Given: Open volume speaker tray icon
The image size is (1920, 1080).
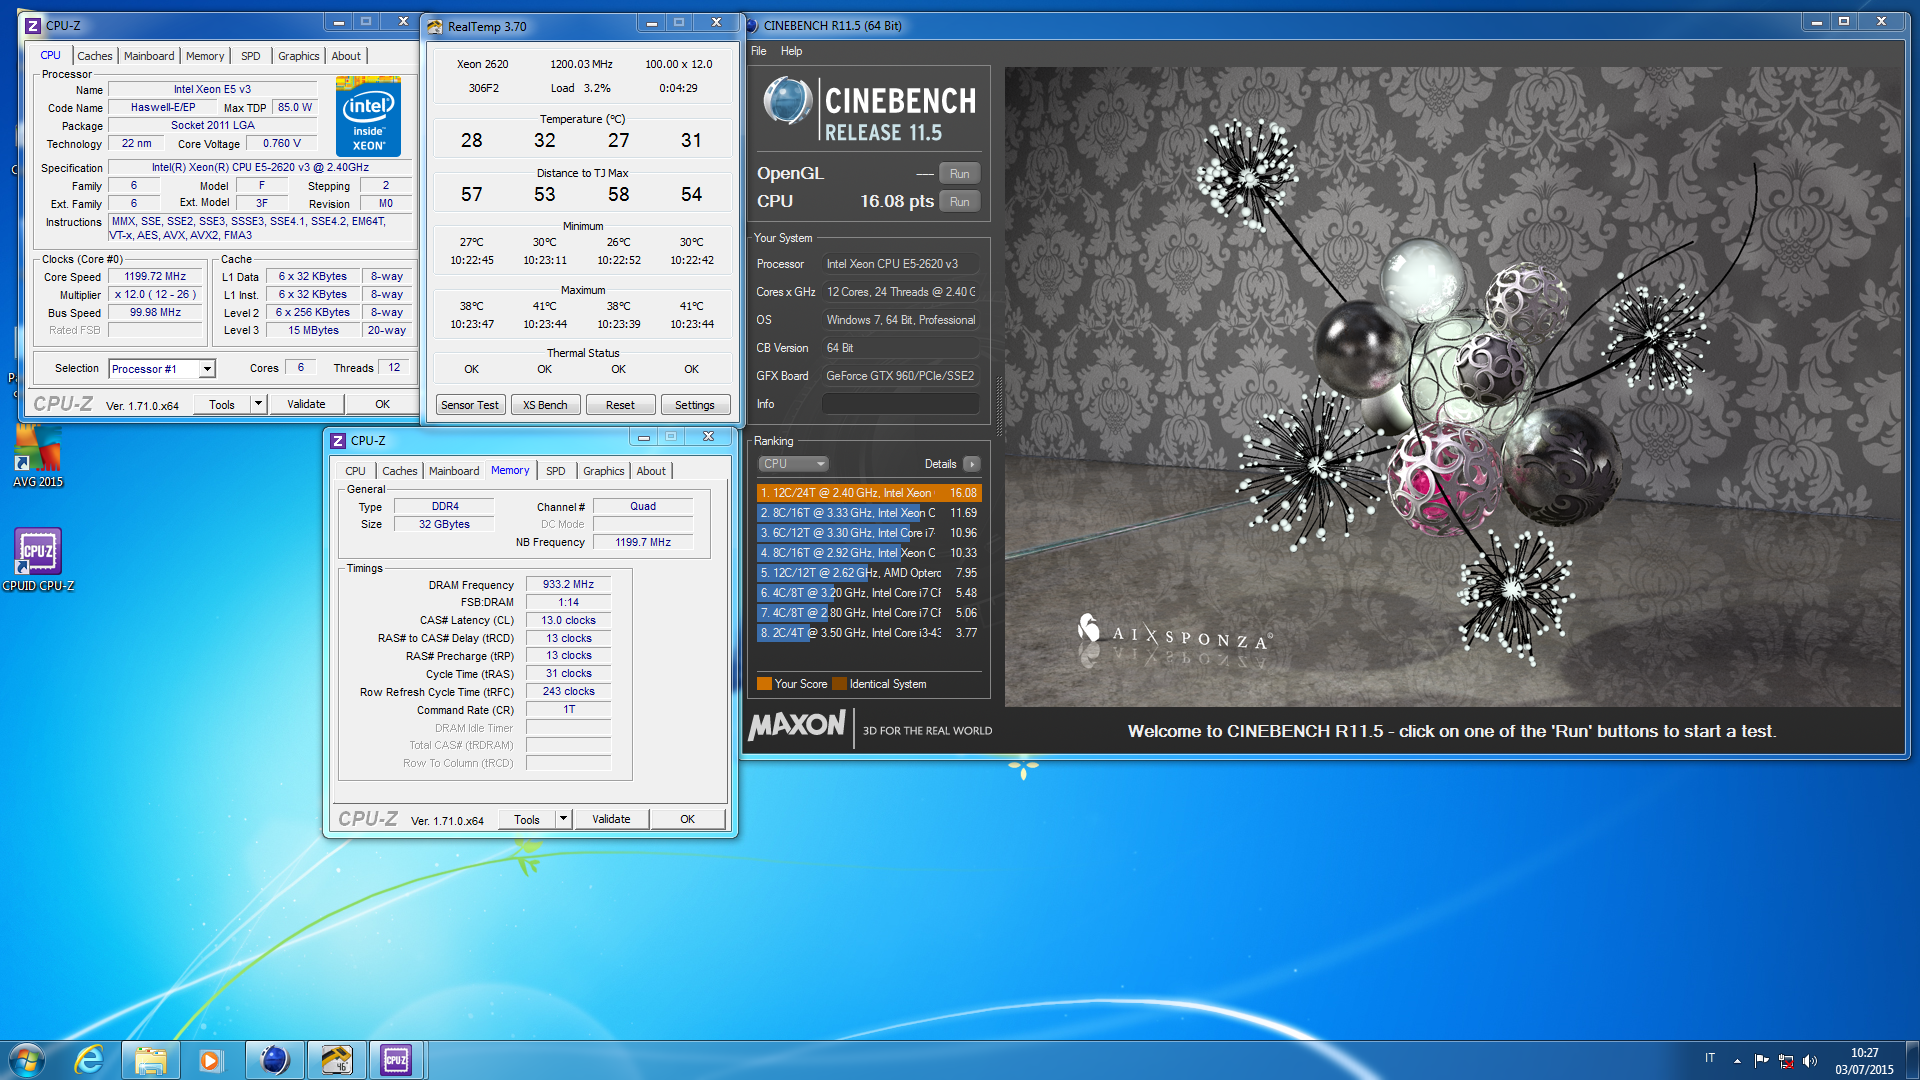Looking at the screenshot, I should (1809, 1060).
